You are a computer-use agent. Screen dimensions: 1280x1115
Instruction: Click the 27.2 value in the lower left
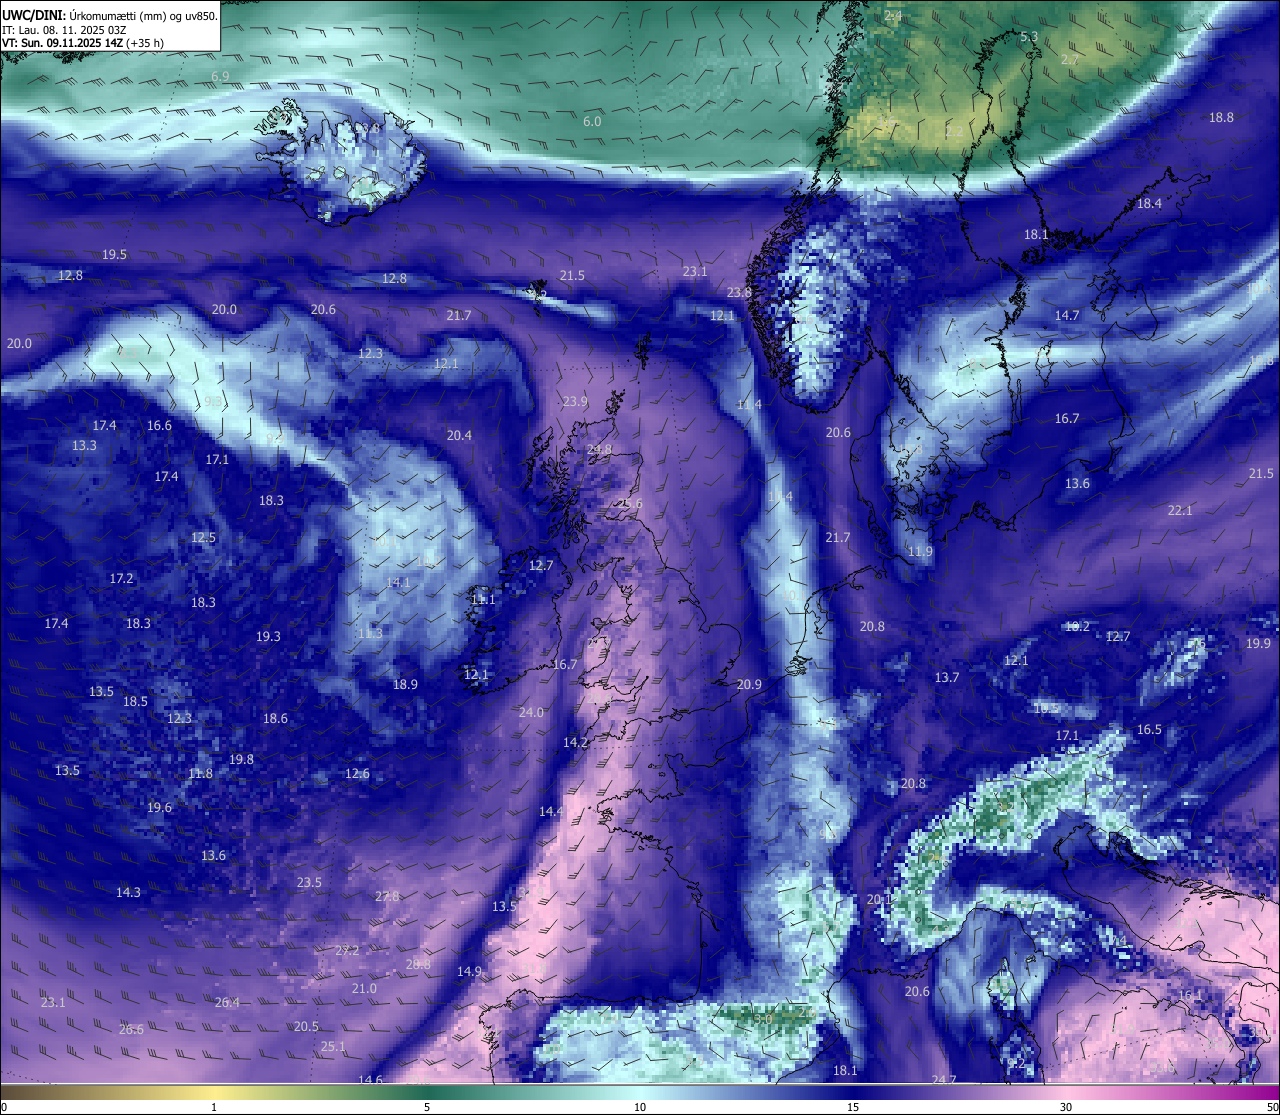click(x=347, y=950)
